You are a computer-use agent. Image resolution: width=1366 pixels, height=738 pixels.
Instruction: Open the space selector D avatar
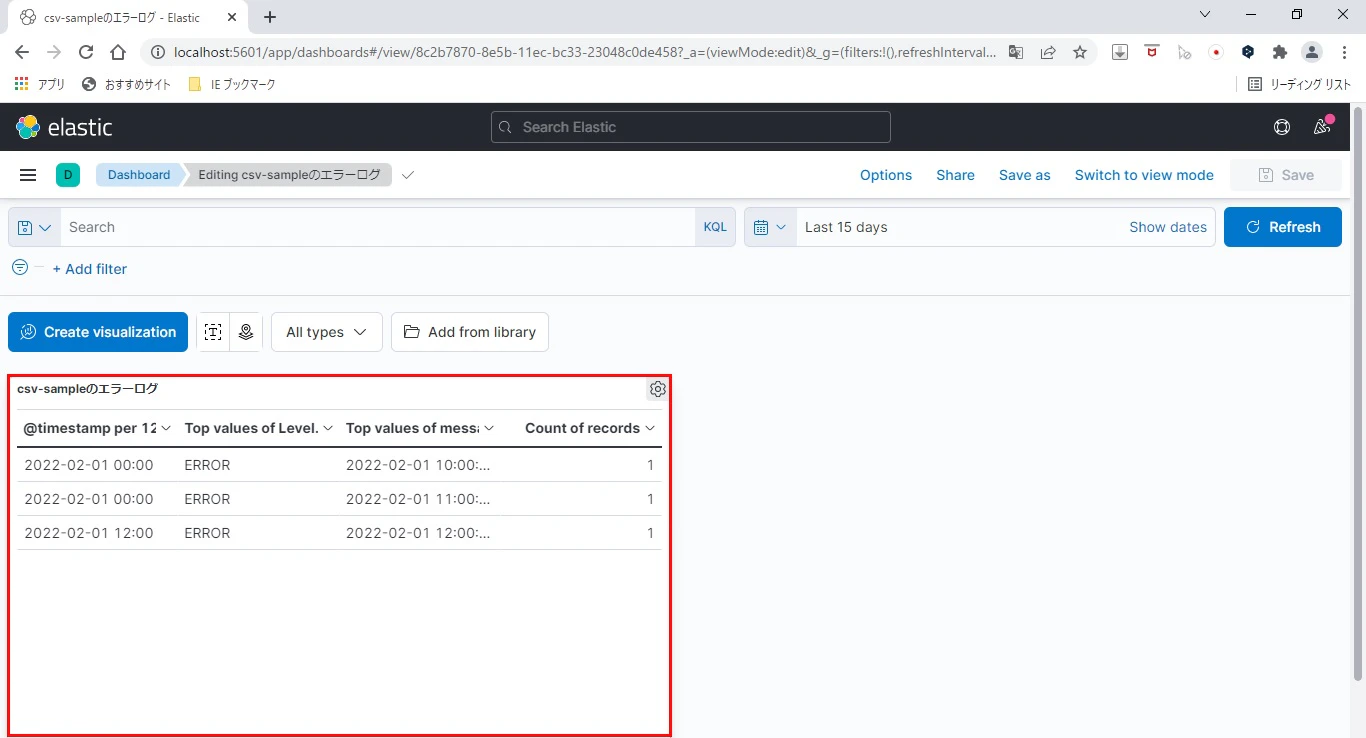pyautogui.click(x=68, y=175)
